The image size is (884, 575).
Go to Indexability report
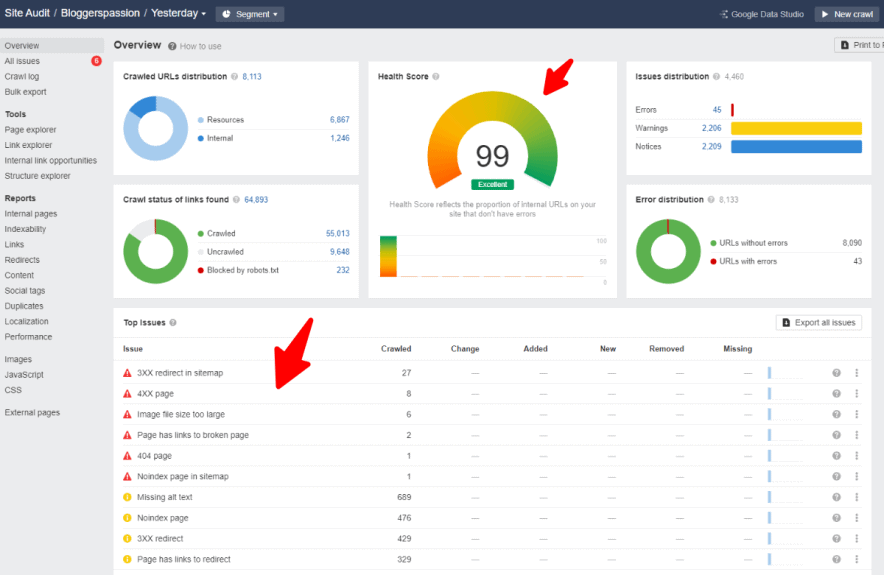click(x=26, y=229)
